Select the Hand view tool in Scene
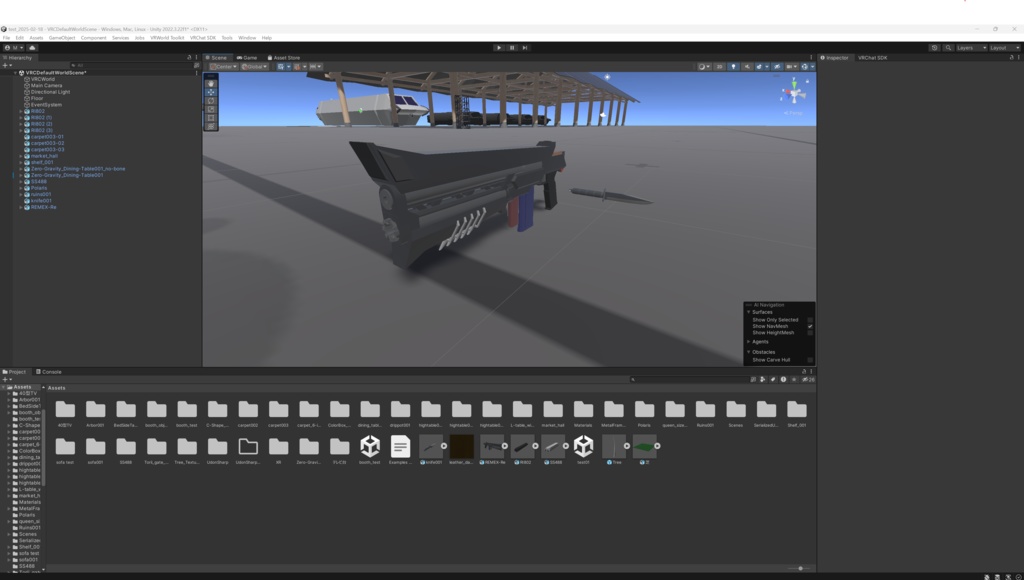 coord(210,84)
